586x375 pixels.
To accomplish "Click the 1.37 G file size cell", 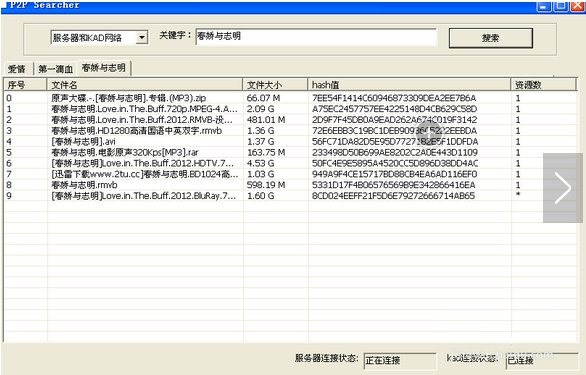I will tap(260, 141).
